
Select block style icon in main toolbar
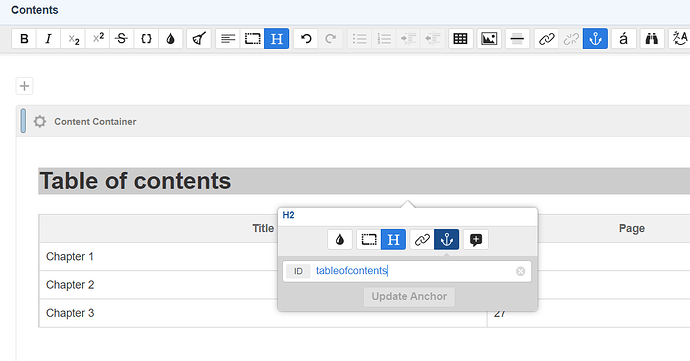[252, 39]
